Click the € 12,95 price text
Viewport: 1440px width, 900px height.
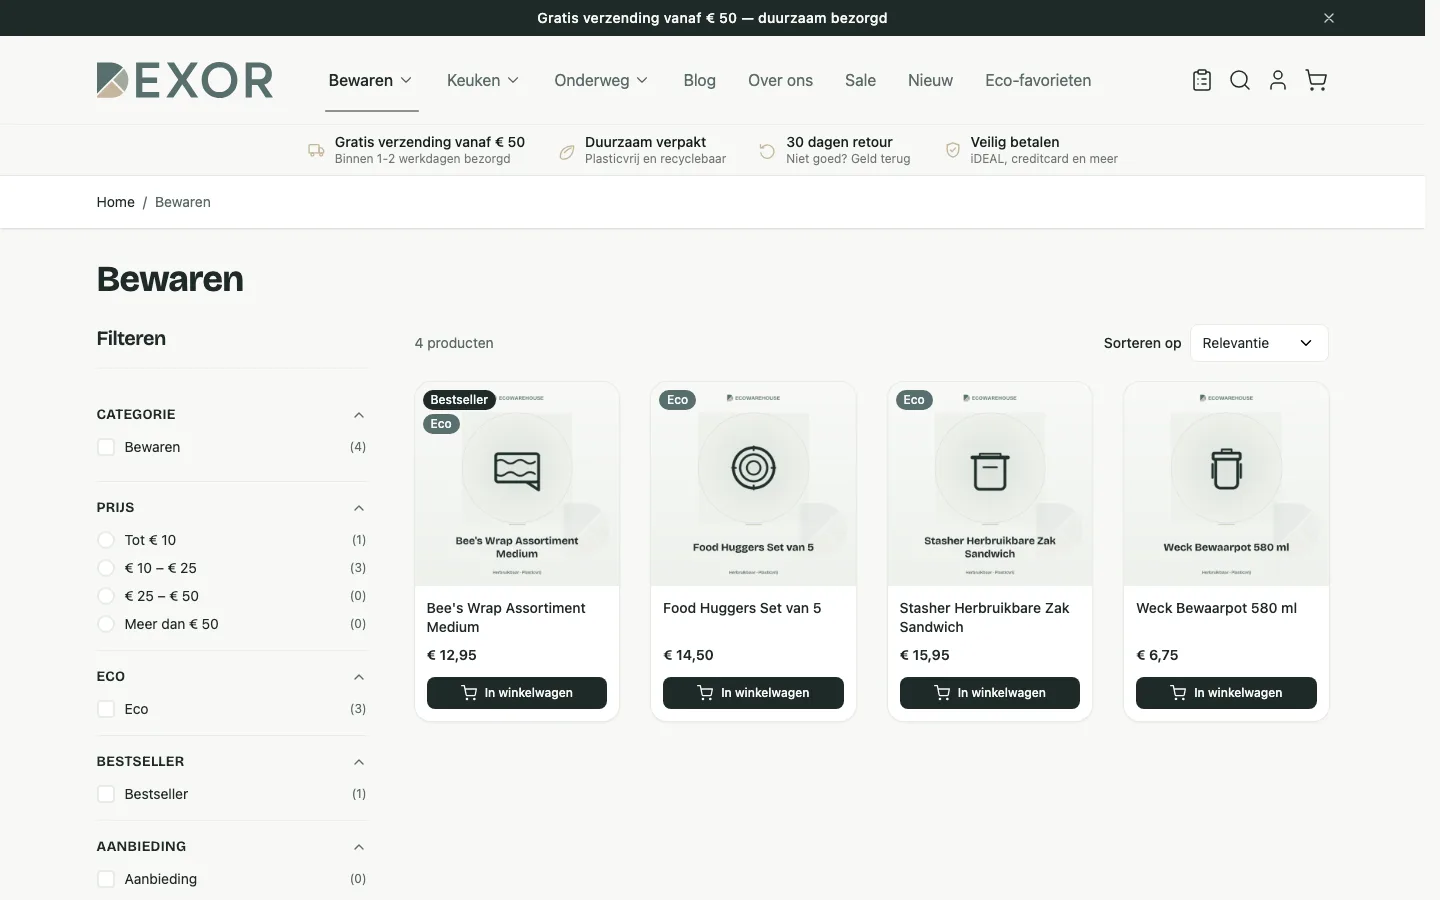click(x=452, y=655)
